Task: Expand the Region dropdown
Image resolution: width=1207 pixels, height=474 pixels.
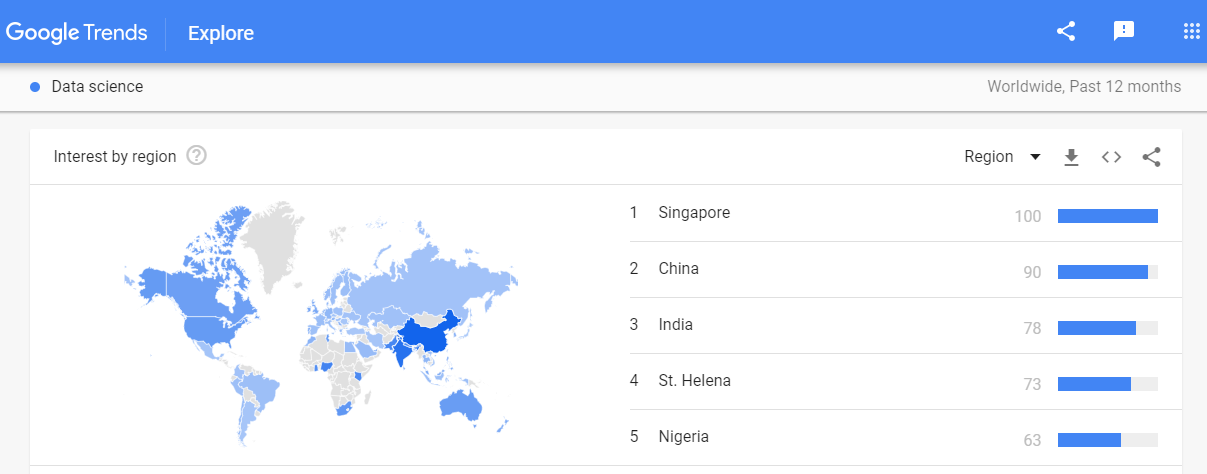Action: (1002, 157)
